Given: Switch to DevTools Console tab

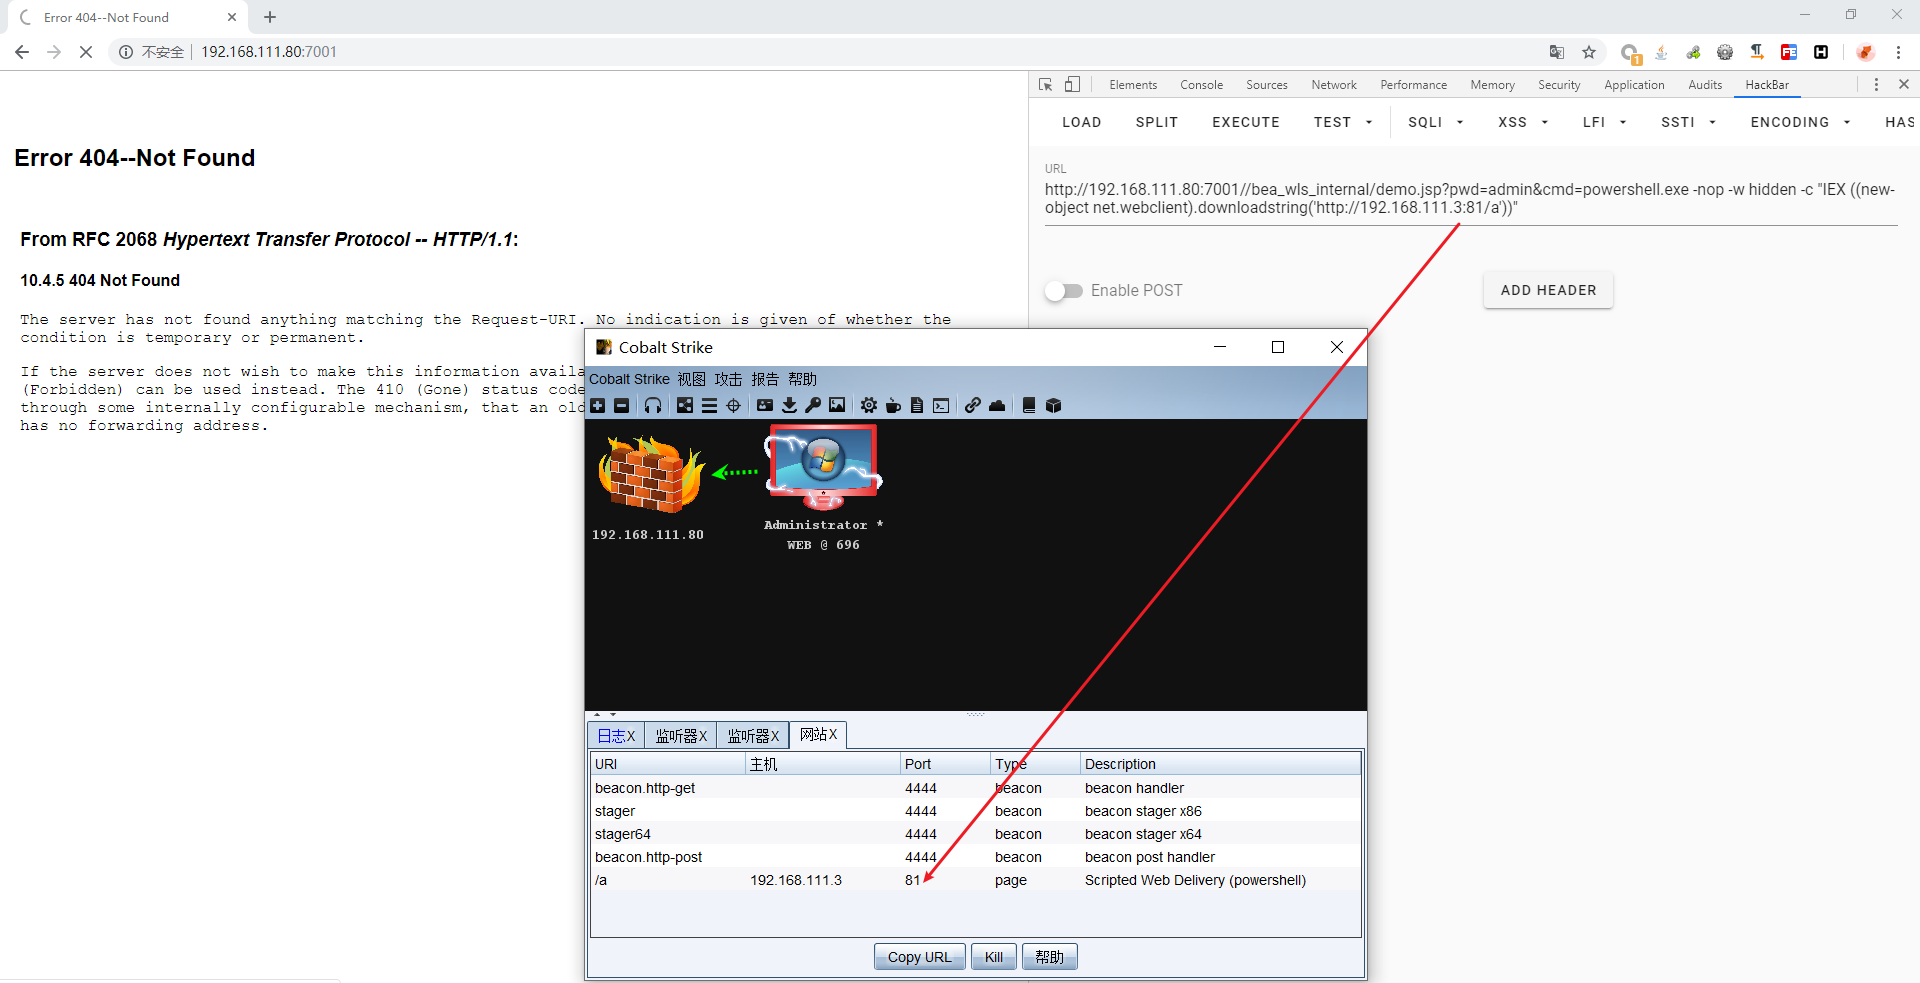Looking at the screenshot, I should point(1201,85).
